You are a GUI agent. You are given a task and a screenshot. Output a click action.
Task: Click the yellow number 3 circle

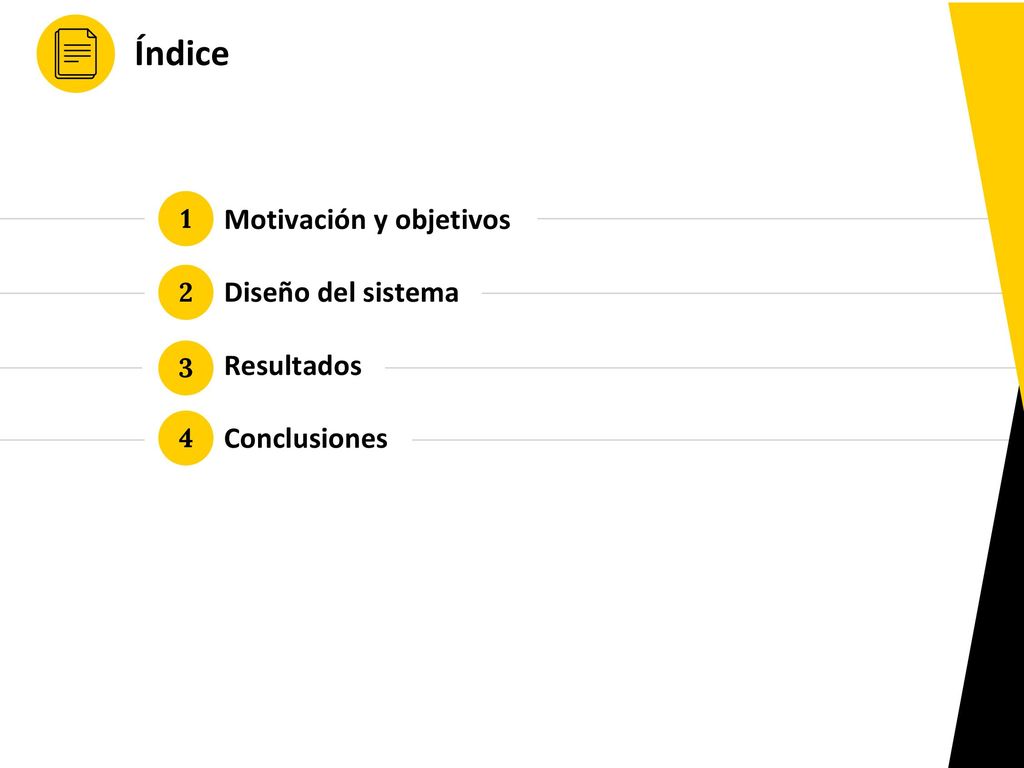pyautogui.click(x=185, y=368)
